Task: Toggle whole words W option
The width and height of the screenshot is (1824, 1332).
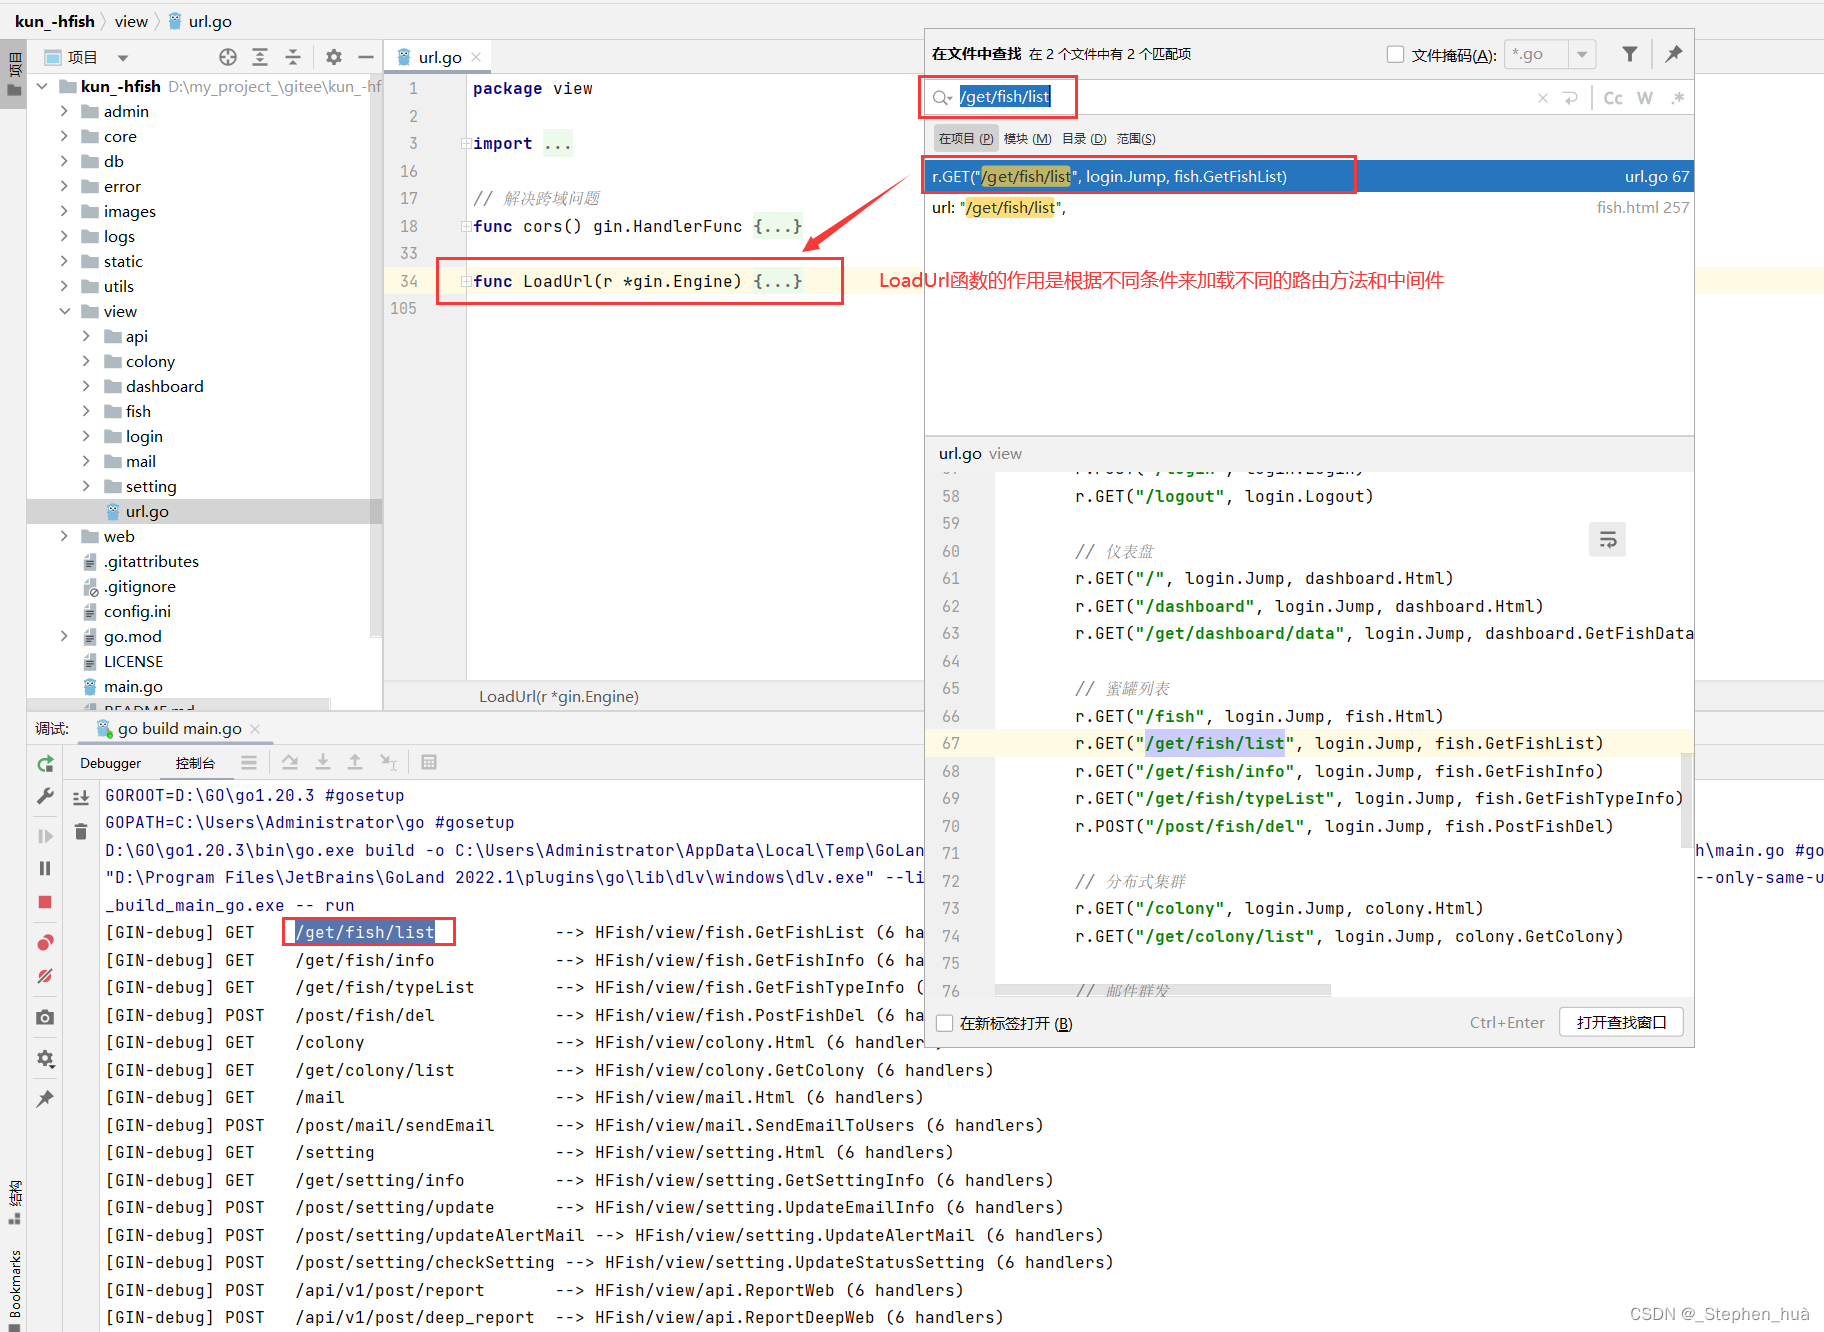Action: pyautogui.click(x=1645, y=98)
